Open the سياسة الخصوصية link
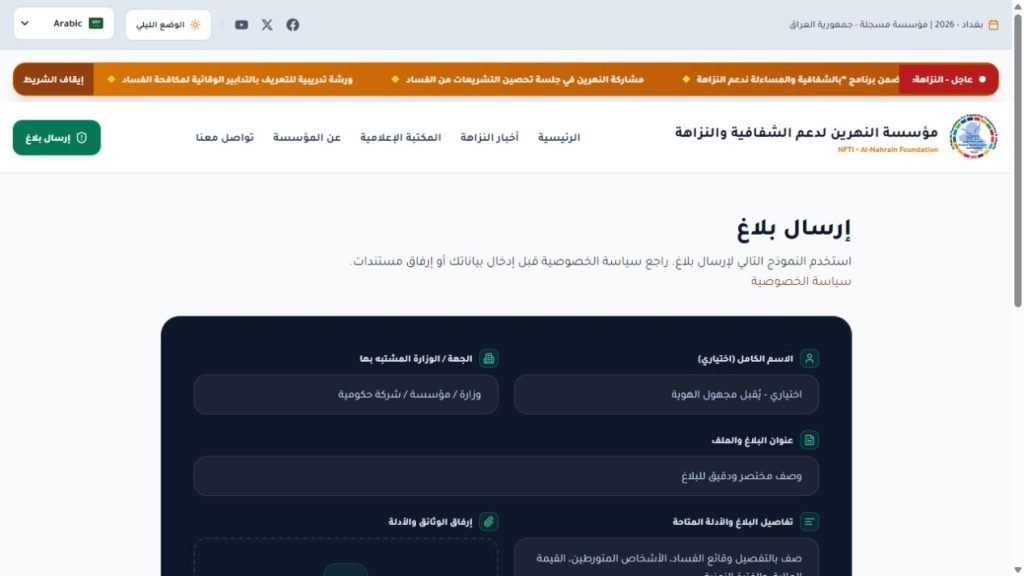This screenshot has height=576, width=1024. (x=801, y=281)
